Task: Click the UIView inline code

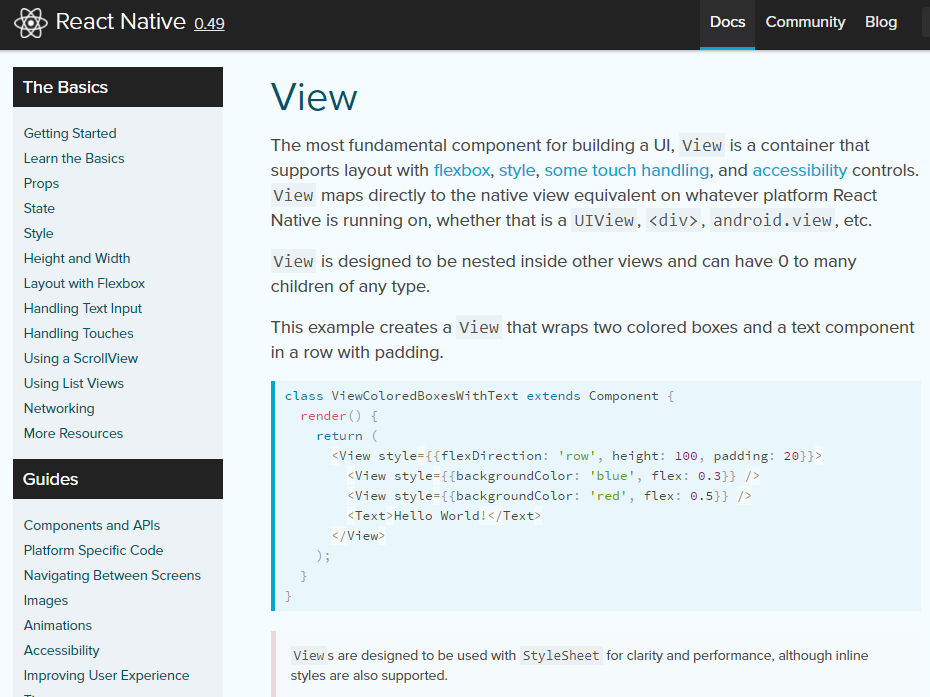Action: pos(604,221)
